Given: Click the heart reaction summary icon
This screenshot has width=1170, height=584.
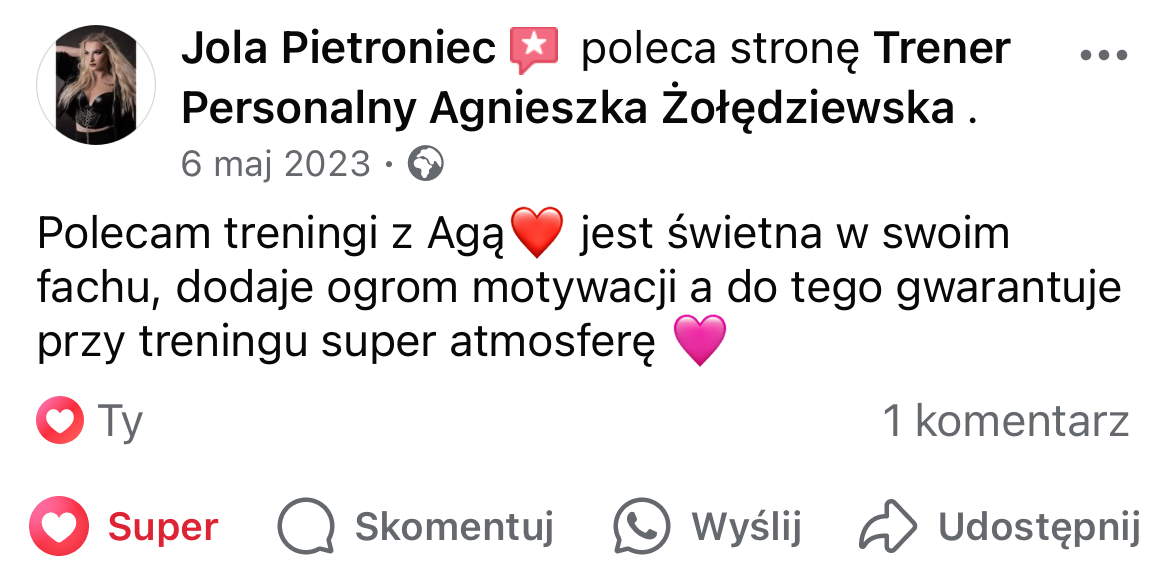Looking at the screenshot, I should click(59, 421).
